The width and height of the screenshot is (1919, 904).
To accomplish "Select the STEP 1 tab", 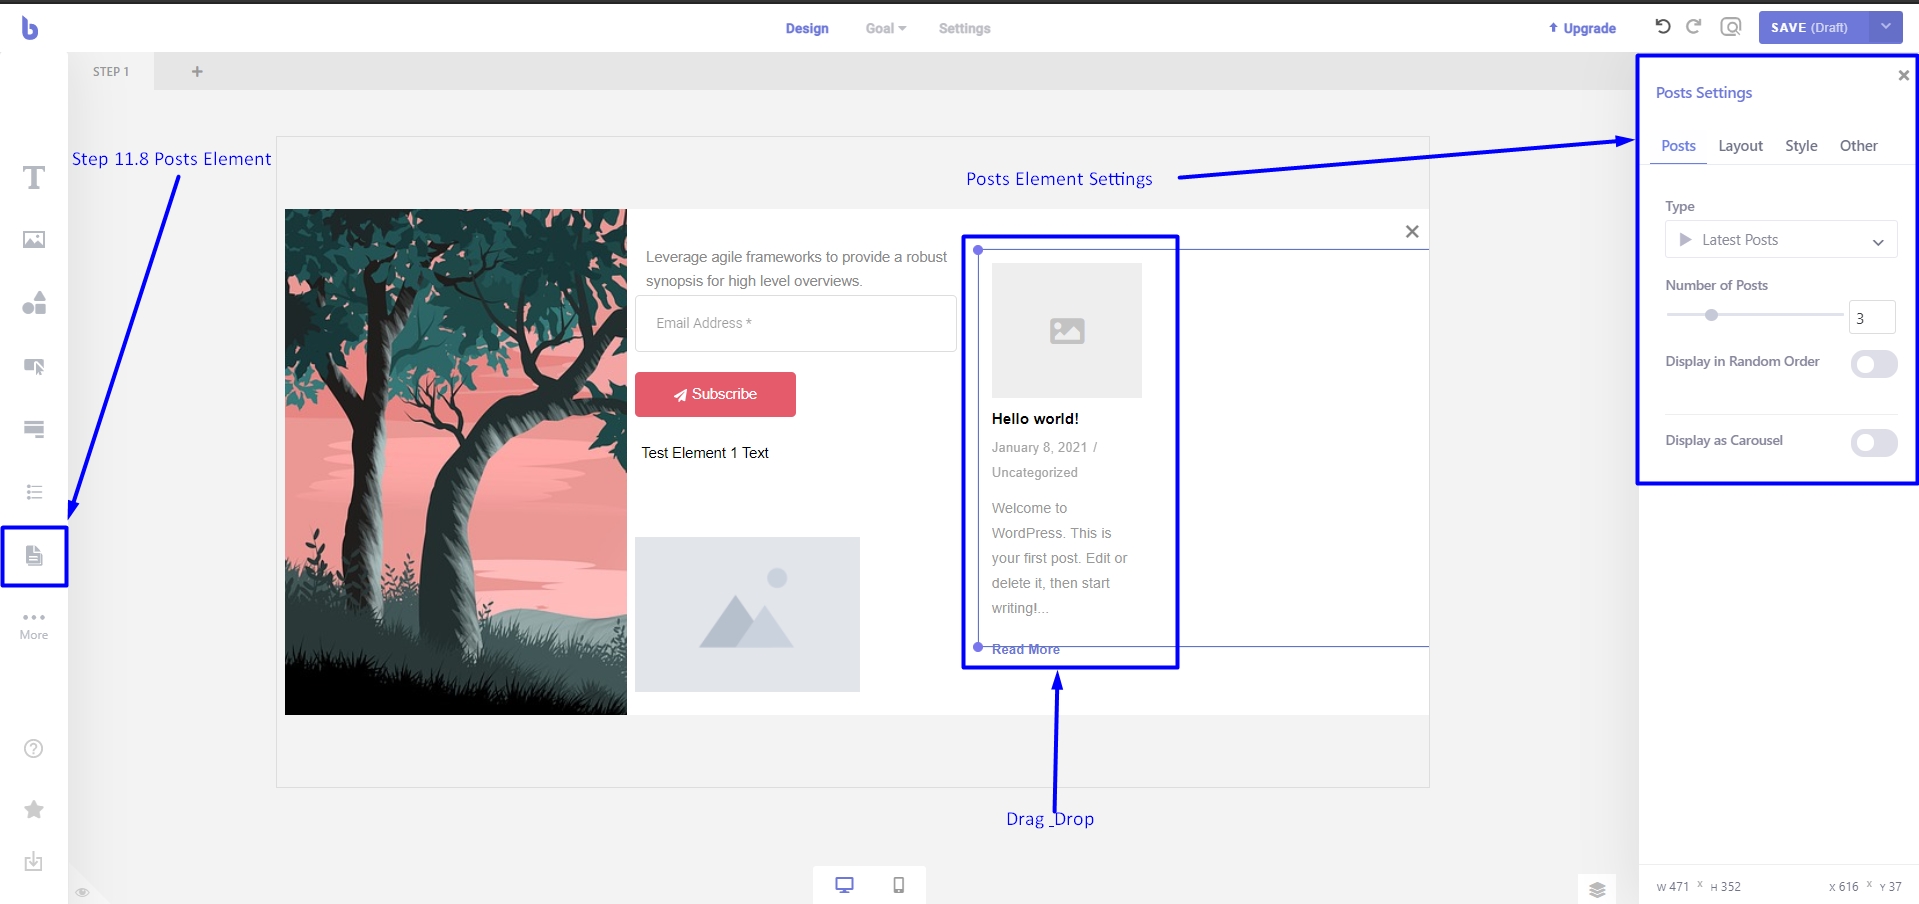I will tap(111, 71).
